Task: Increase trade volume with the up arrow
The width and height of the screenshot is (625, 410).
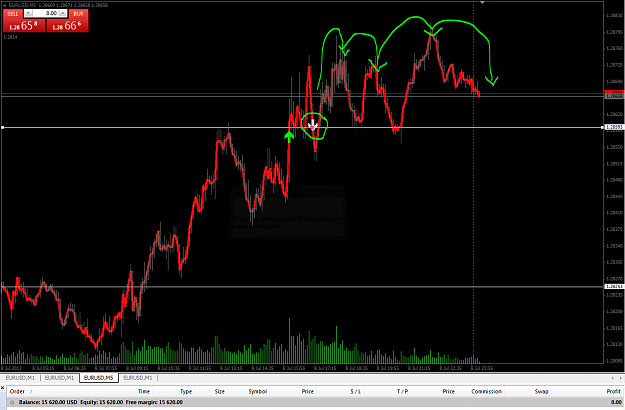Action: (x=63, y=14)
